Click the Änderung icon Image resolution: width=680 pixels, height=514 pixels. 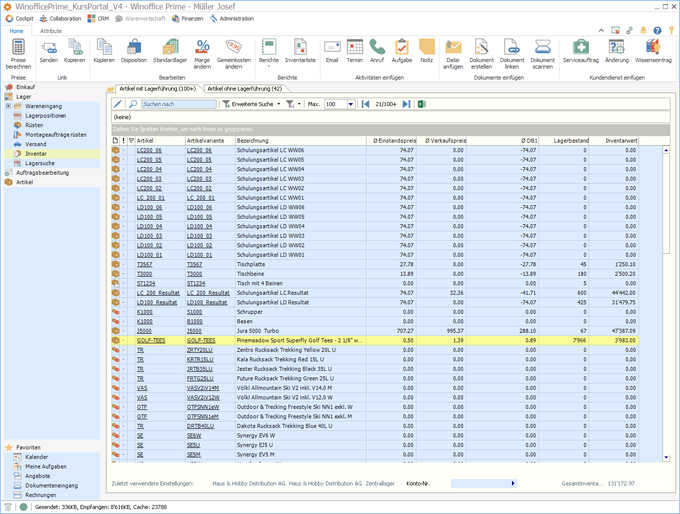tap(617, 47)
